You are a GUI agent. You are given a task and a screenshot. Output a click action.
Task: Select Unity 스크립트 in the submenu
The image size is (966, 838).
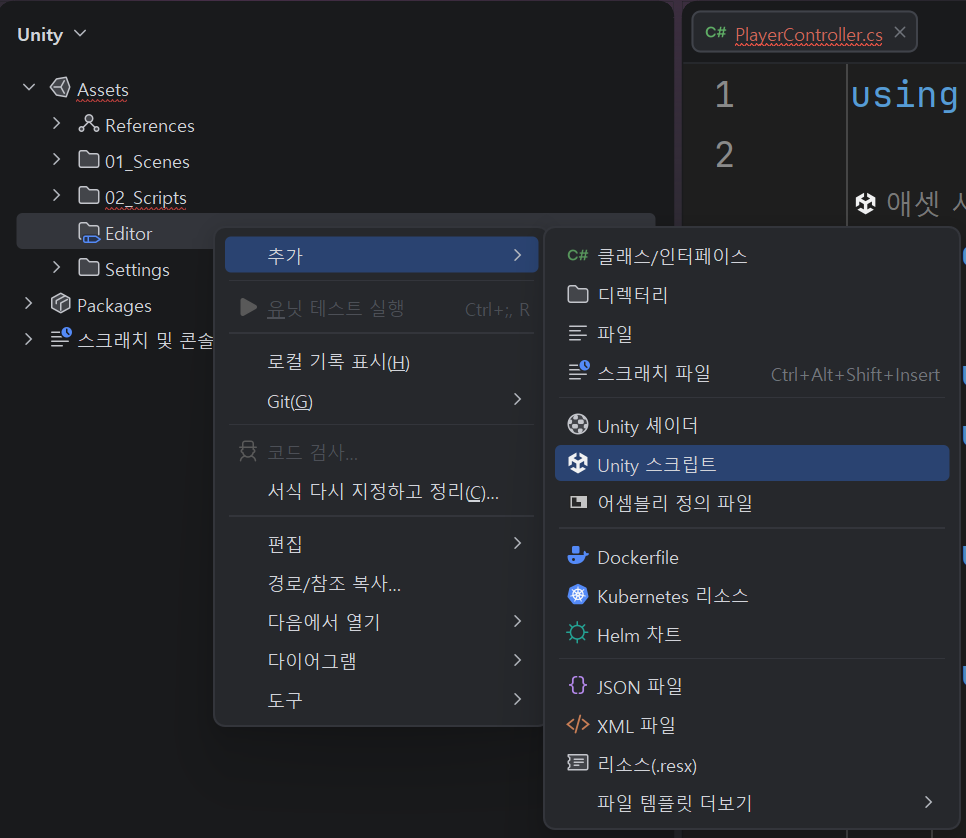[x=752, y=463]
